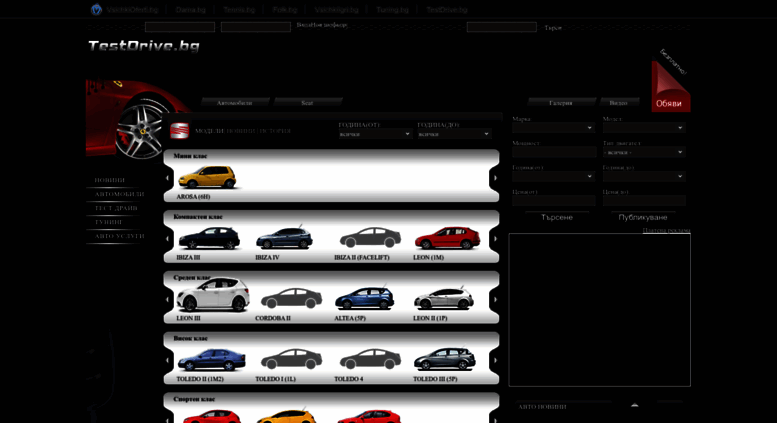Open the red LEON (1M) car image

point(447,238)
